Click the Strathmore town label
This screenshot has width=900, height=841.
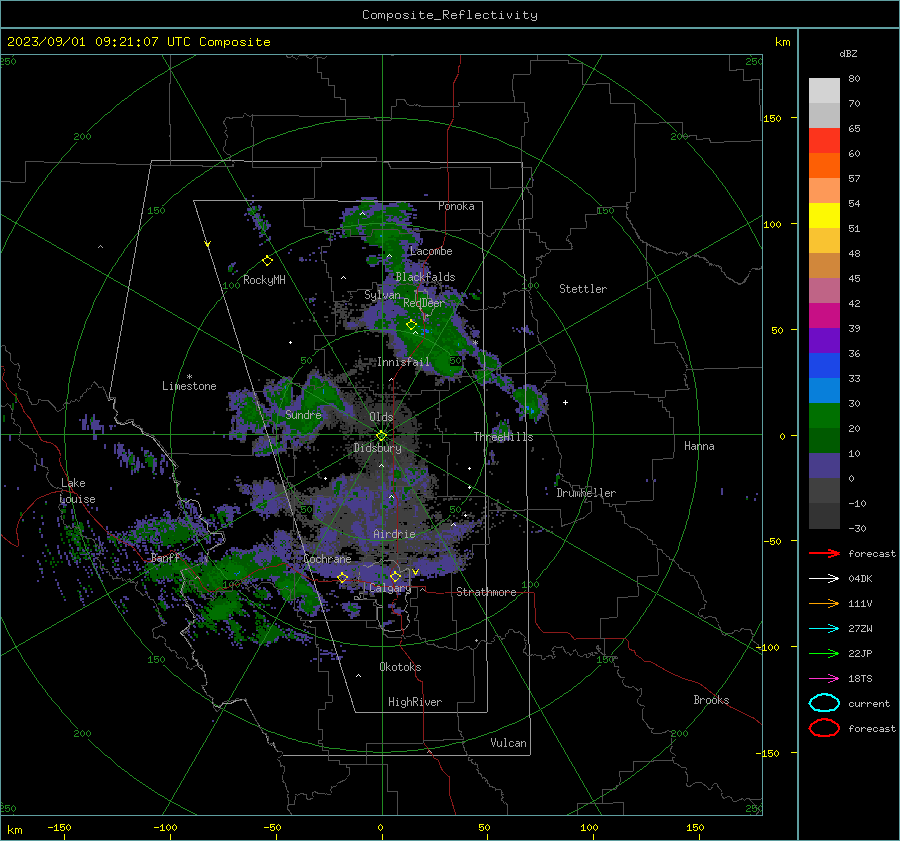[x=486, y=592]
